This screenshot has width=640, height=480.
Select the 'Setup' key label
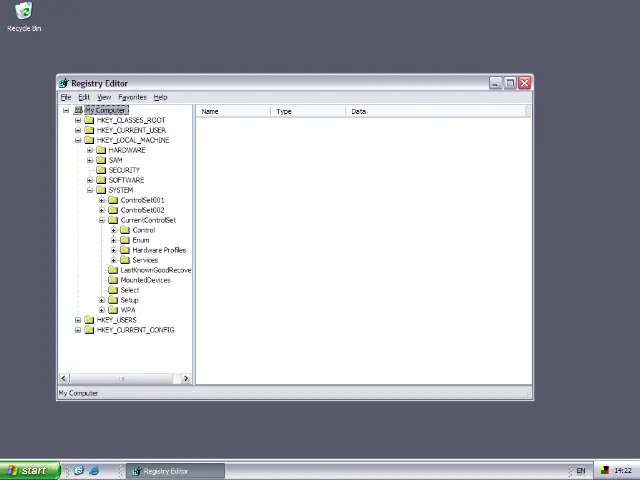(129, 300)
